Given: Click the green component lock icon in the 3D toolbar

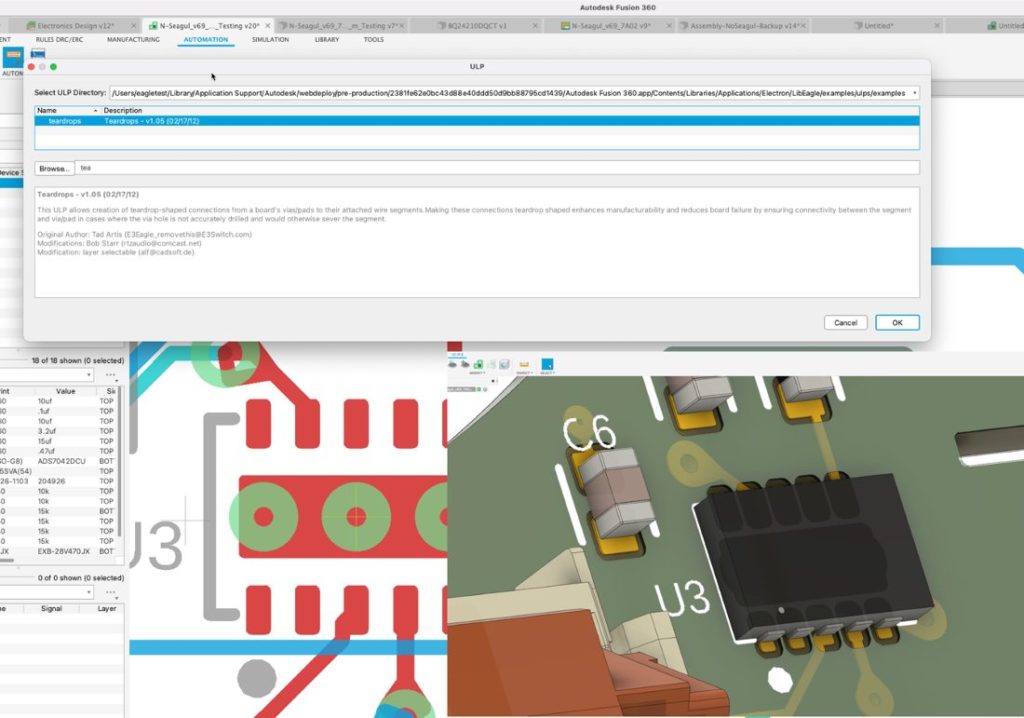Looking at the screenshot, I should point(478,365).
